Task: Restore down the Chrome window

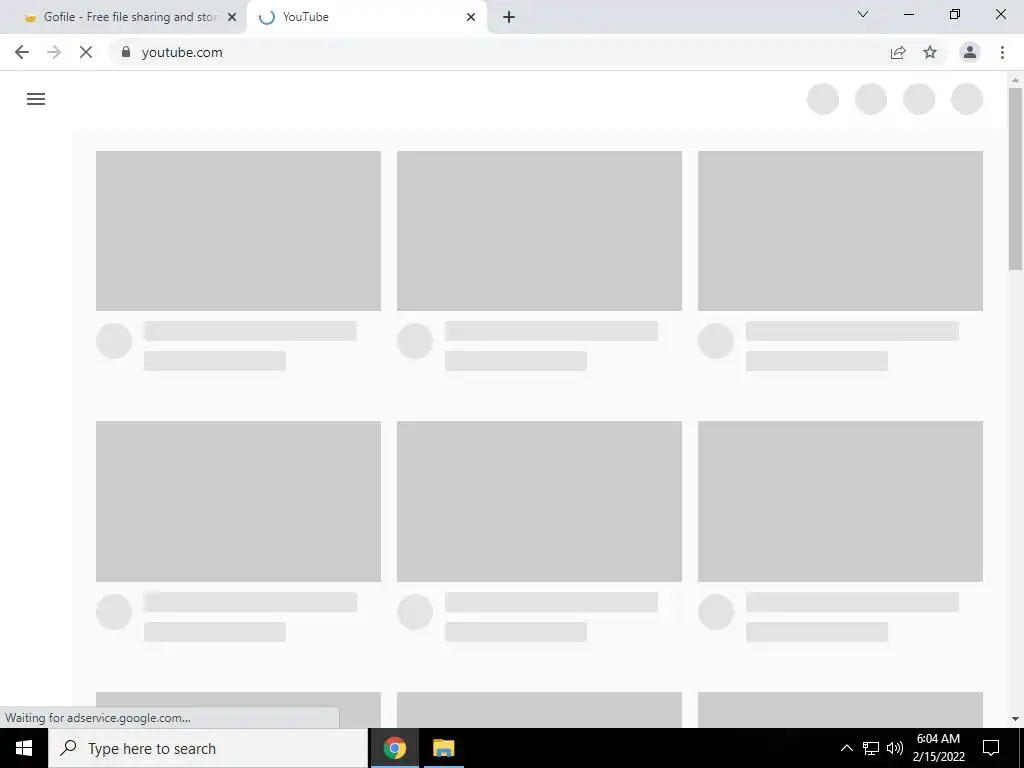Action: click(955, 14)
